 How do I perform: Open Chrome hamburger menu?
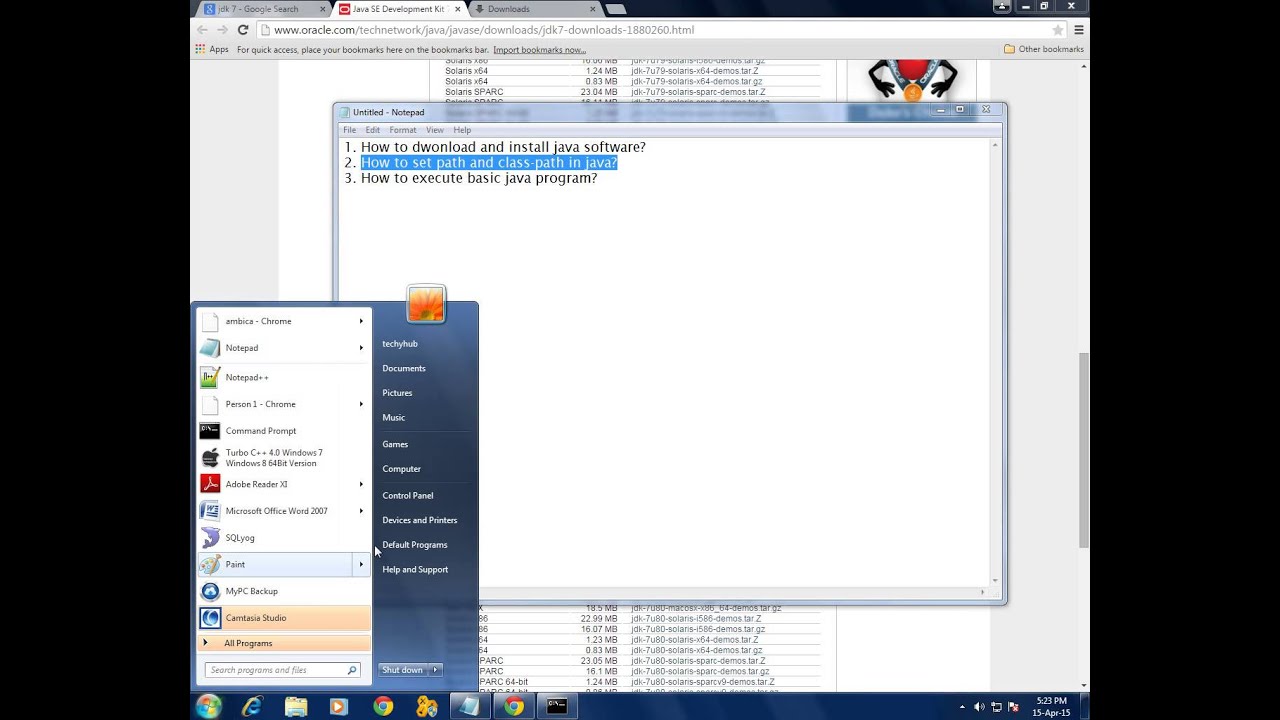[1079, 30]
